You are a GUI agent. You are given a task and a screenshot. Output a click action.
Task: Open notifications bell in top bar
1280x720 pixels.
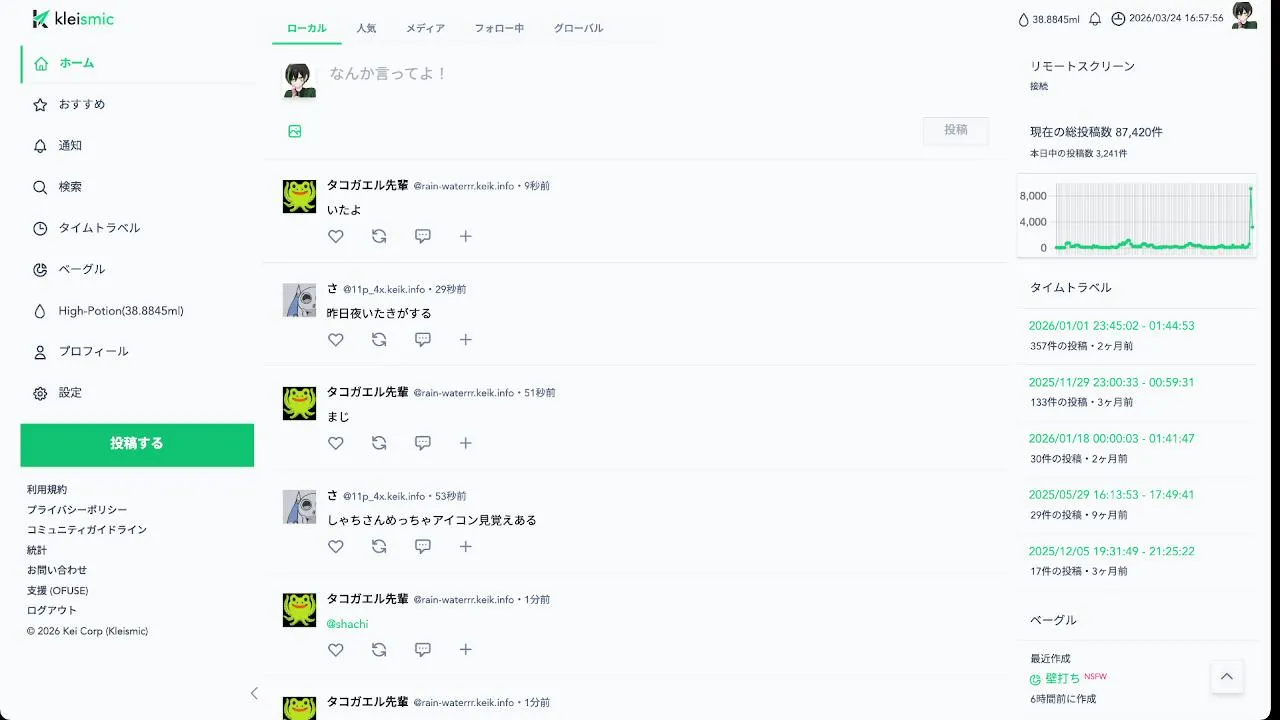(x=1095, y=19)
